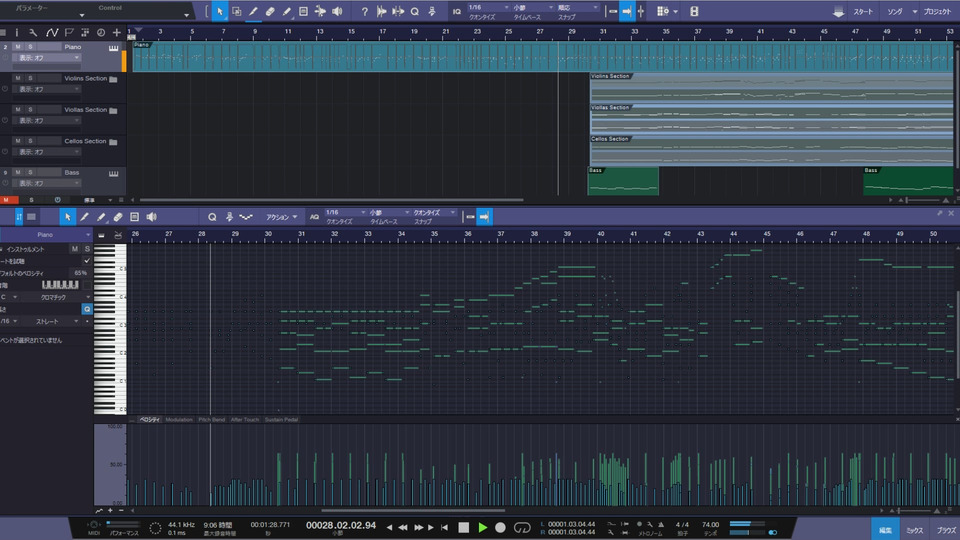Screen dimensions: 960x540
Task: Click the Stop button in transport
Action: tap(463, 527)
